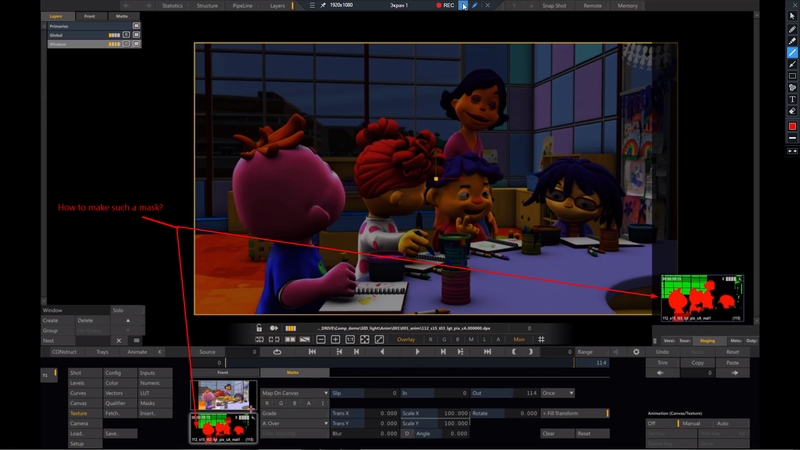
Task: Pick the red color swatch in toolbar
Action: point(793,127)
